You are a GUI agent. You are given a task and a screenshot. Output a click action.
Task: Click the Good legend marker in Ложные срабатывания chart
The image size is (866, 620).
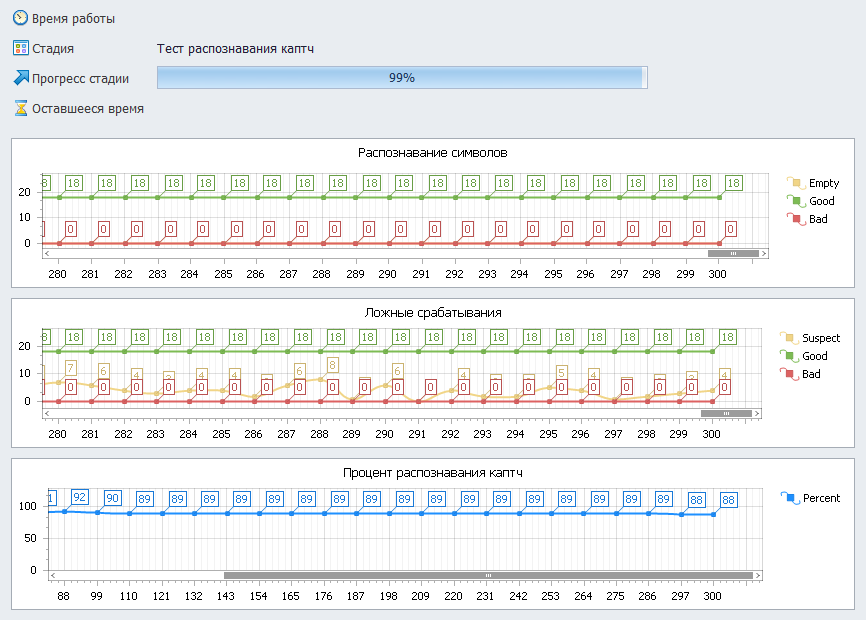789,356
